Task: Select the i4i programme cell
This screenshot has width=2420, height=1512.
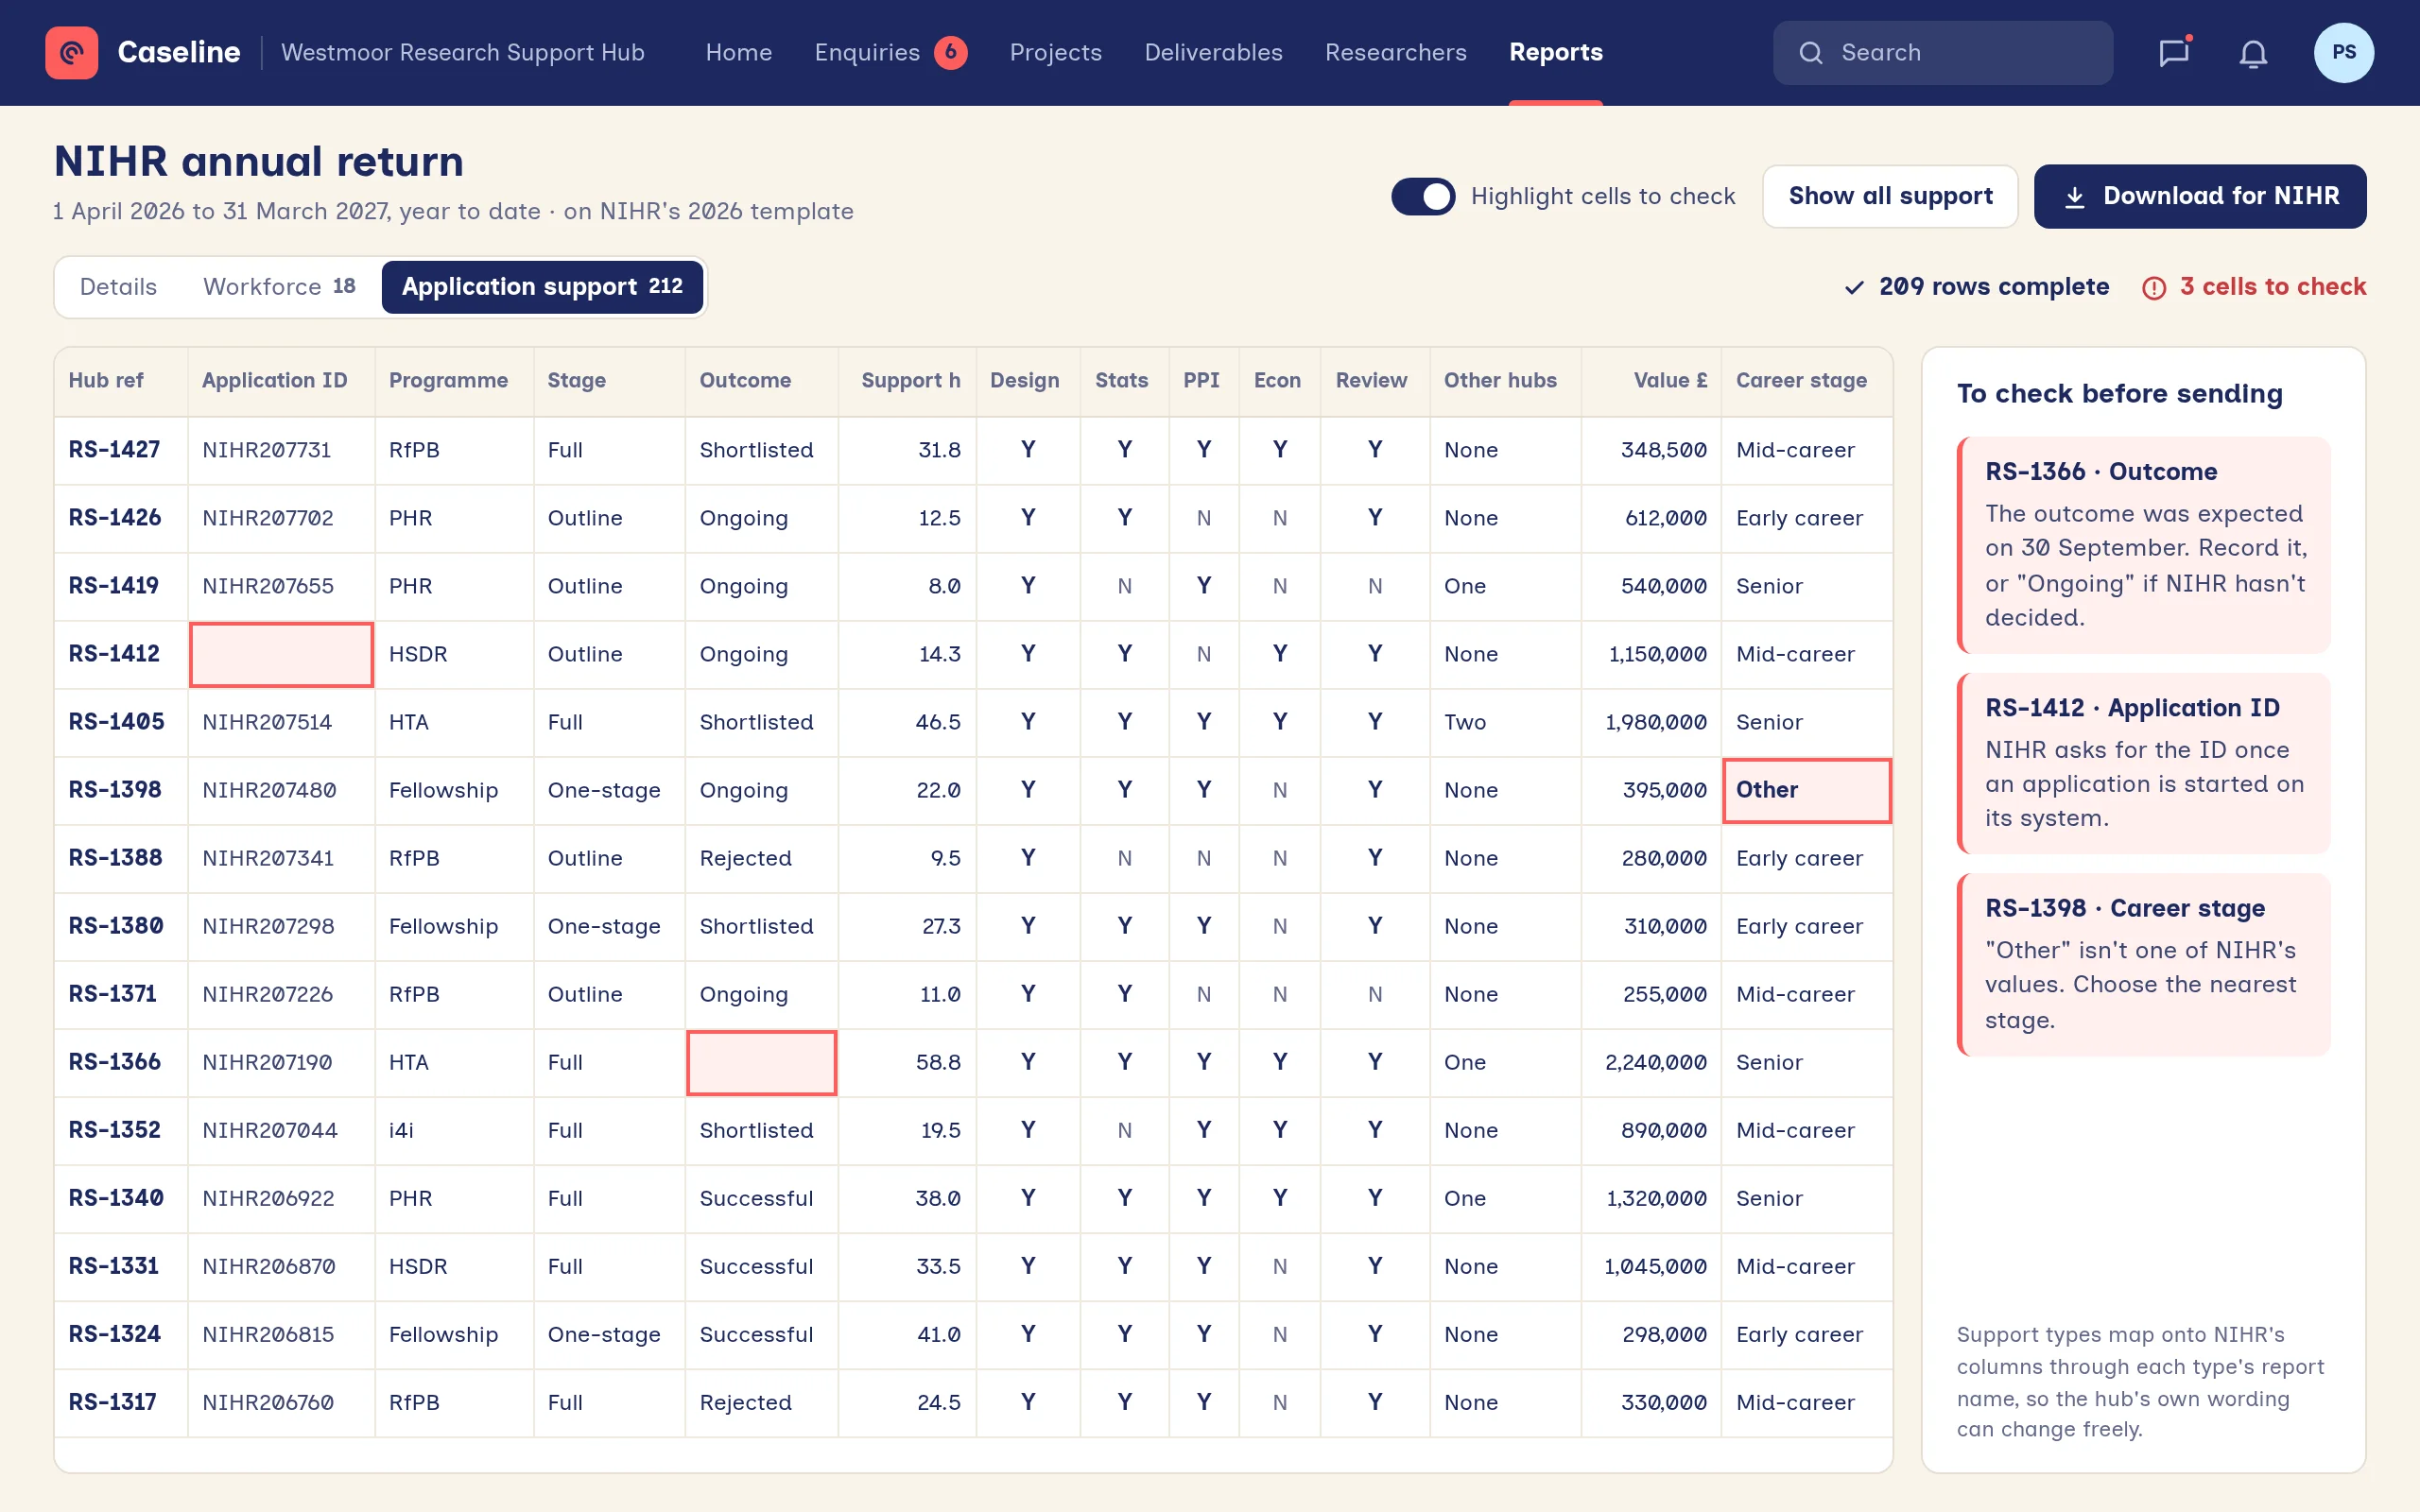Action: pos(453,1130)
